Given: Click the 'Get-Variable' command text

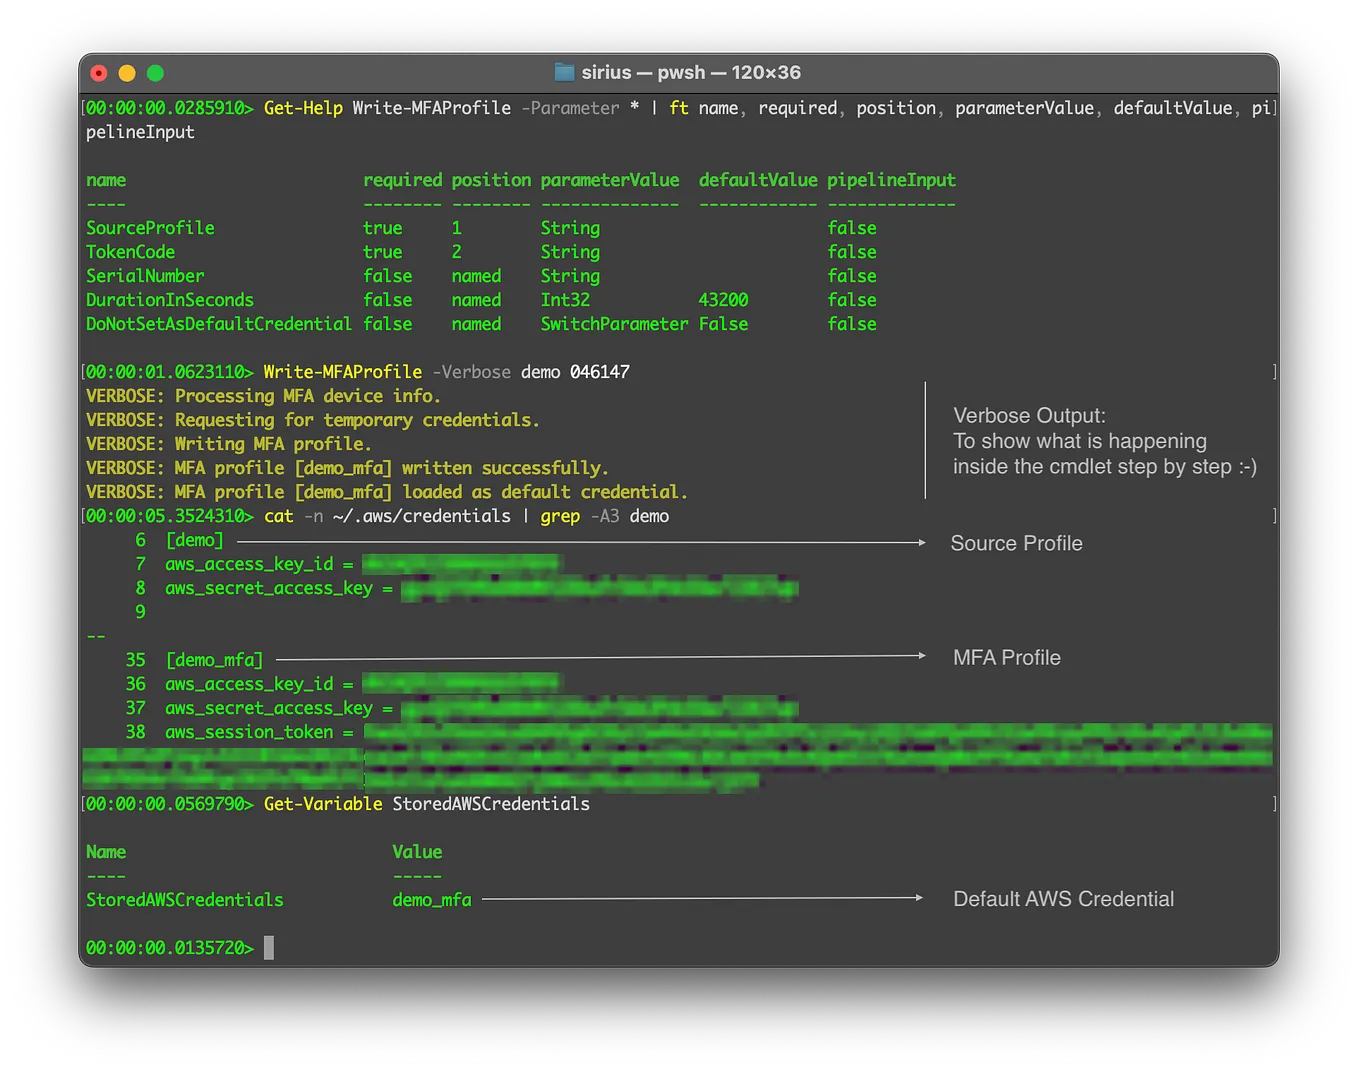Looking at the screenshot, I should pos(323,804).
